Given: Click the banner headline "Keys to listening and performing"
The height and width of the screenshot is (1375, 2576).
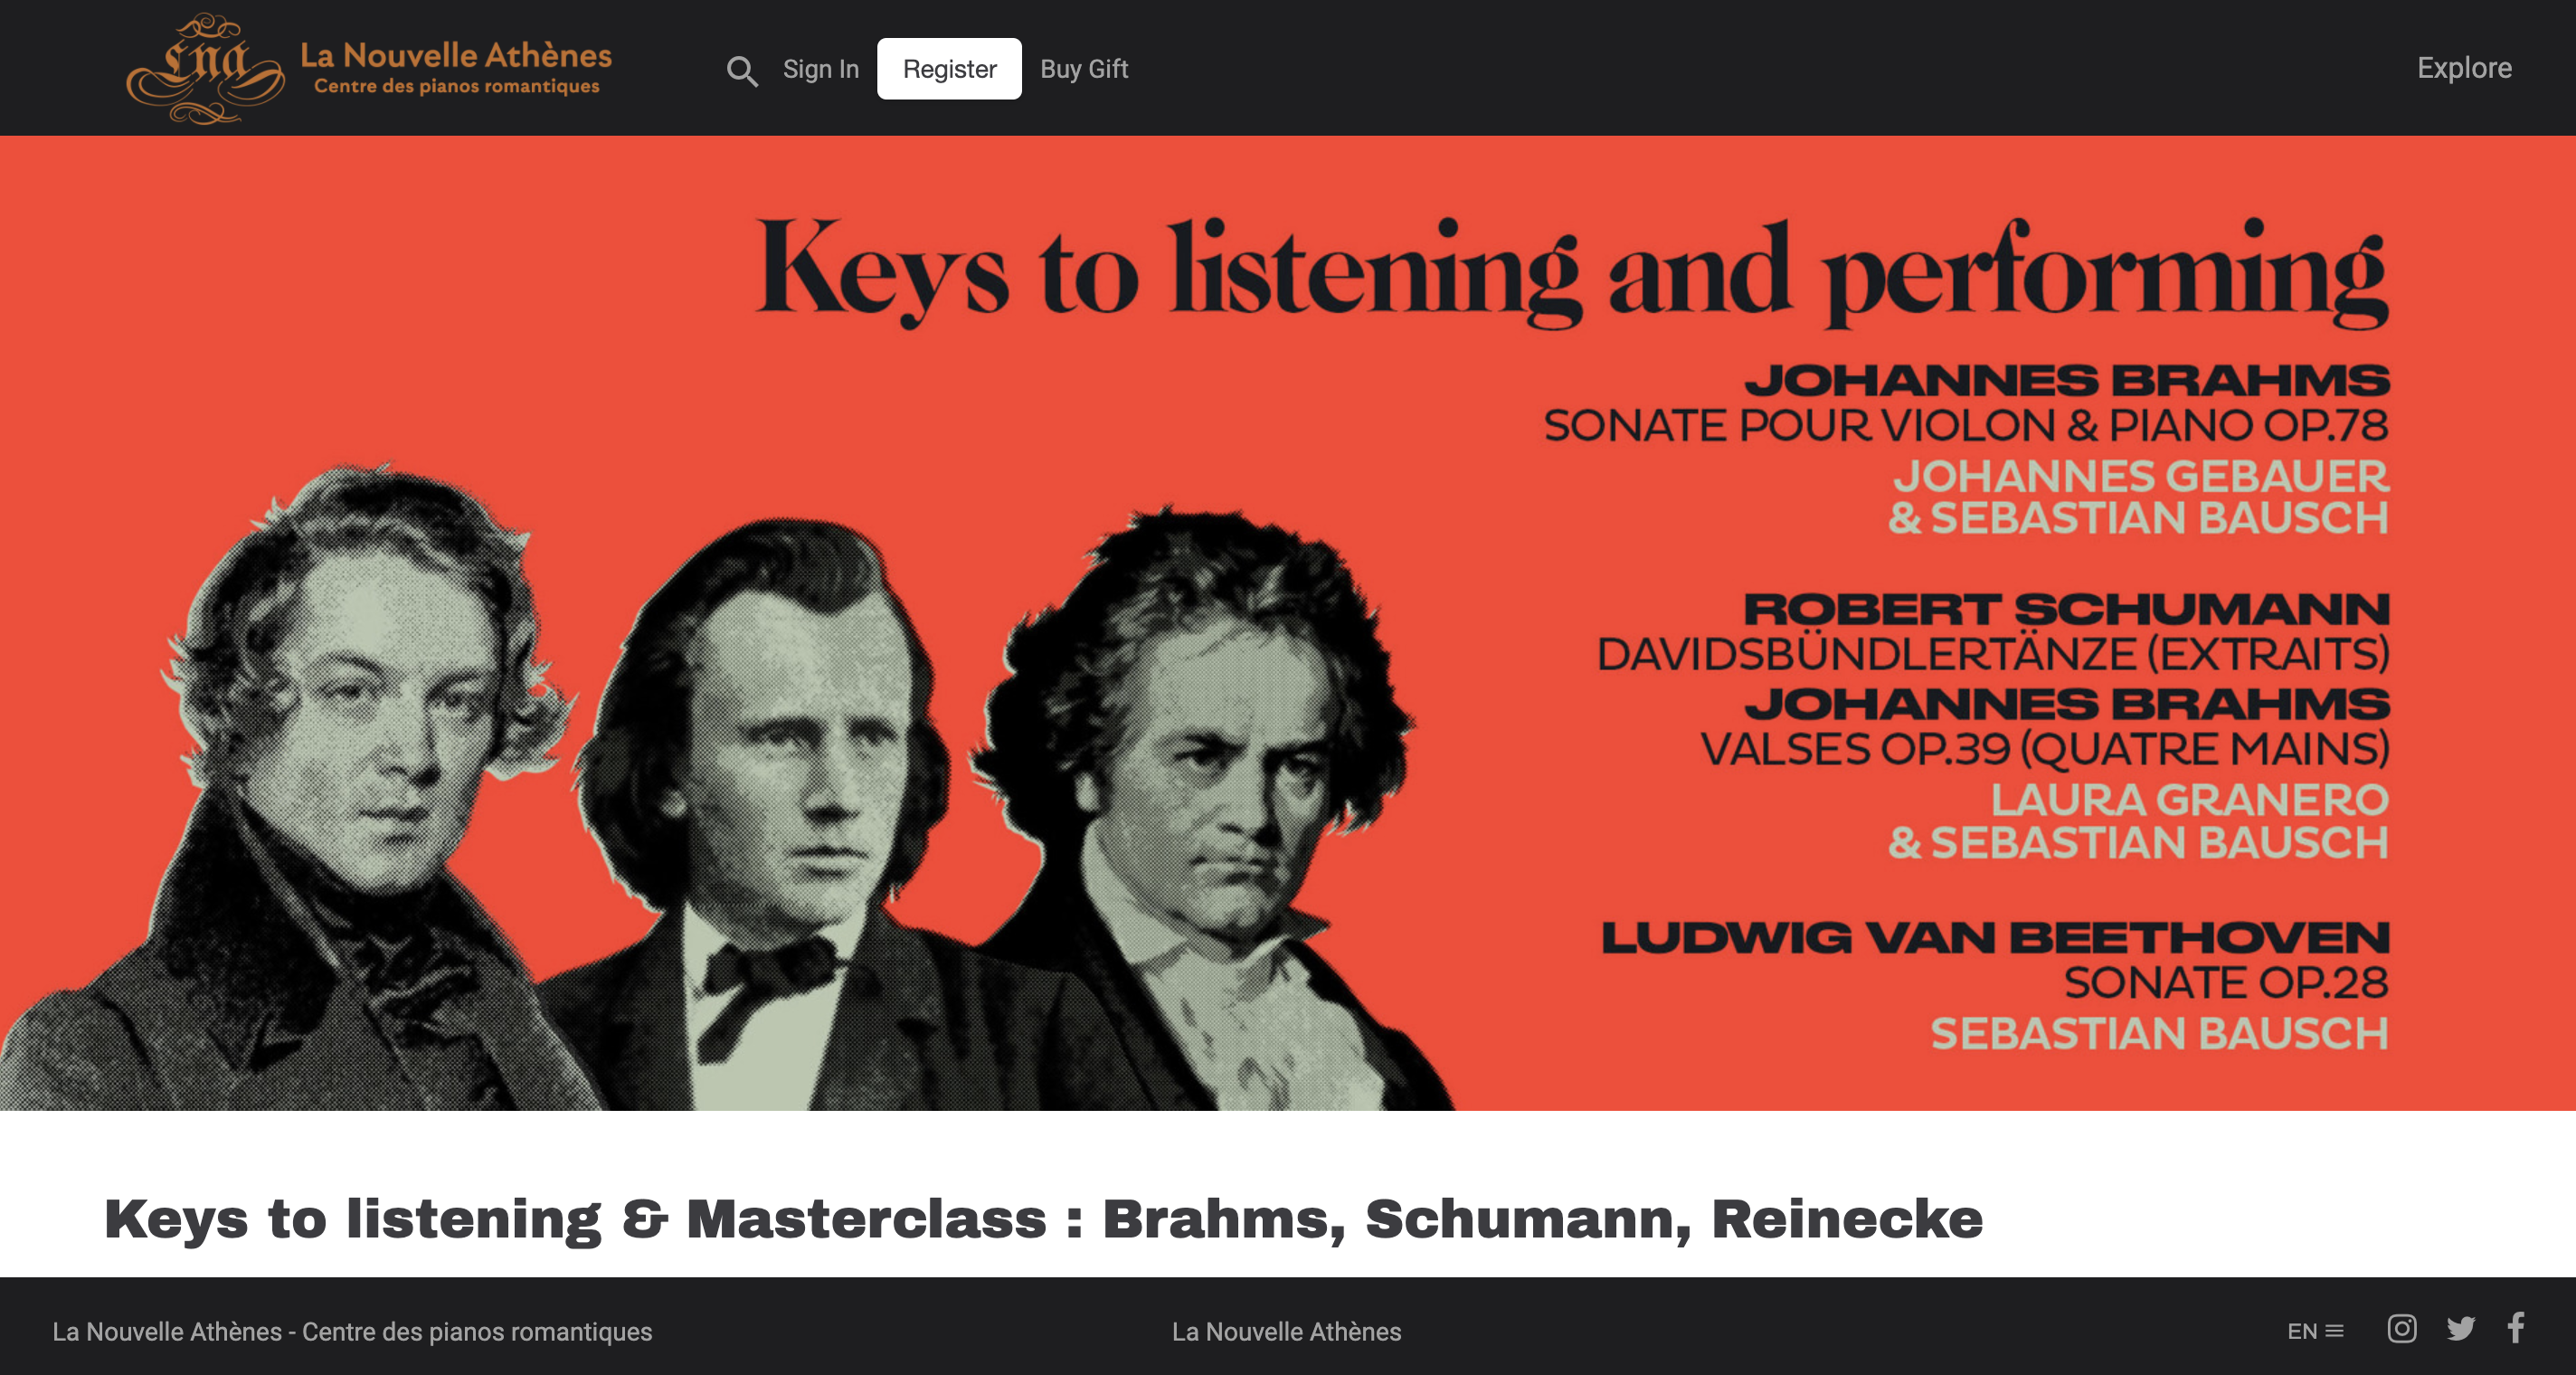Looking at the screenshot, I should point(1571,273).
